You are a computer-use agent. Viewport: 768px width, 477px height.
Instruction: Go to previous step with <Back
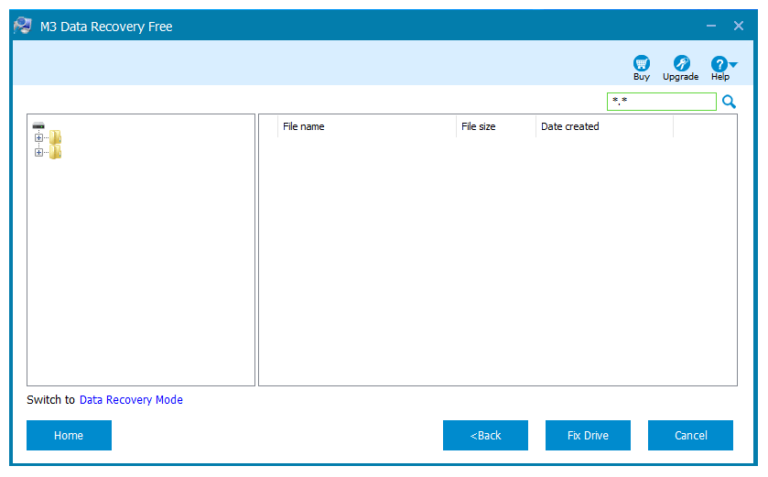(x=485, y=435)
